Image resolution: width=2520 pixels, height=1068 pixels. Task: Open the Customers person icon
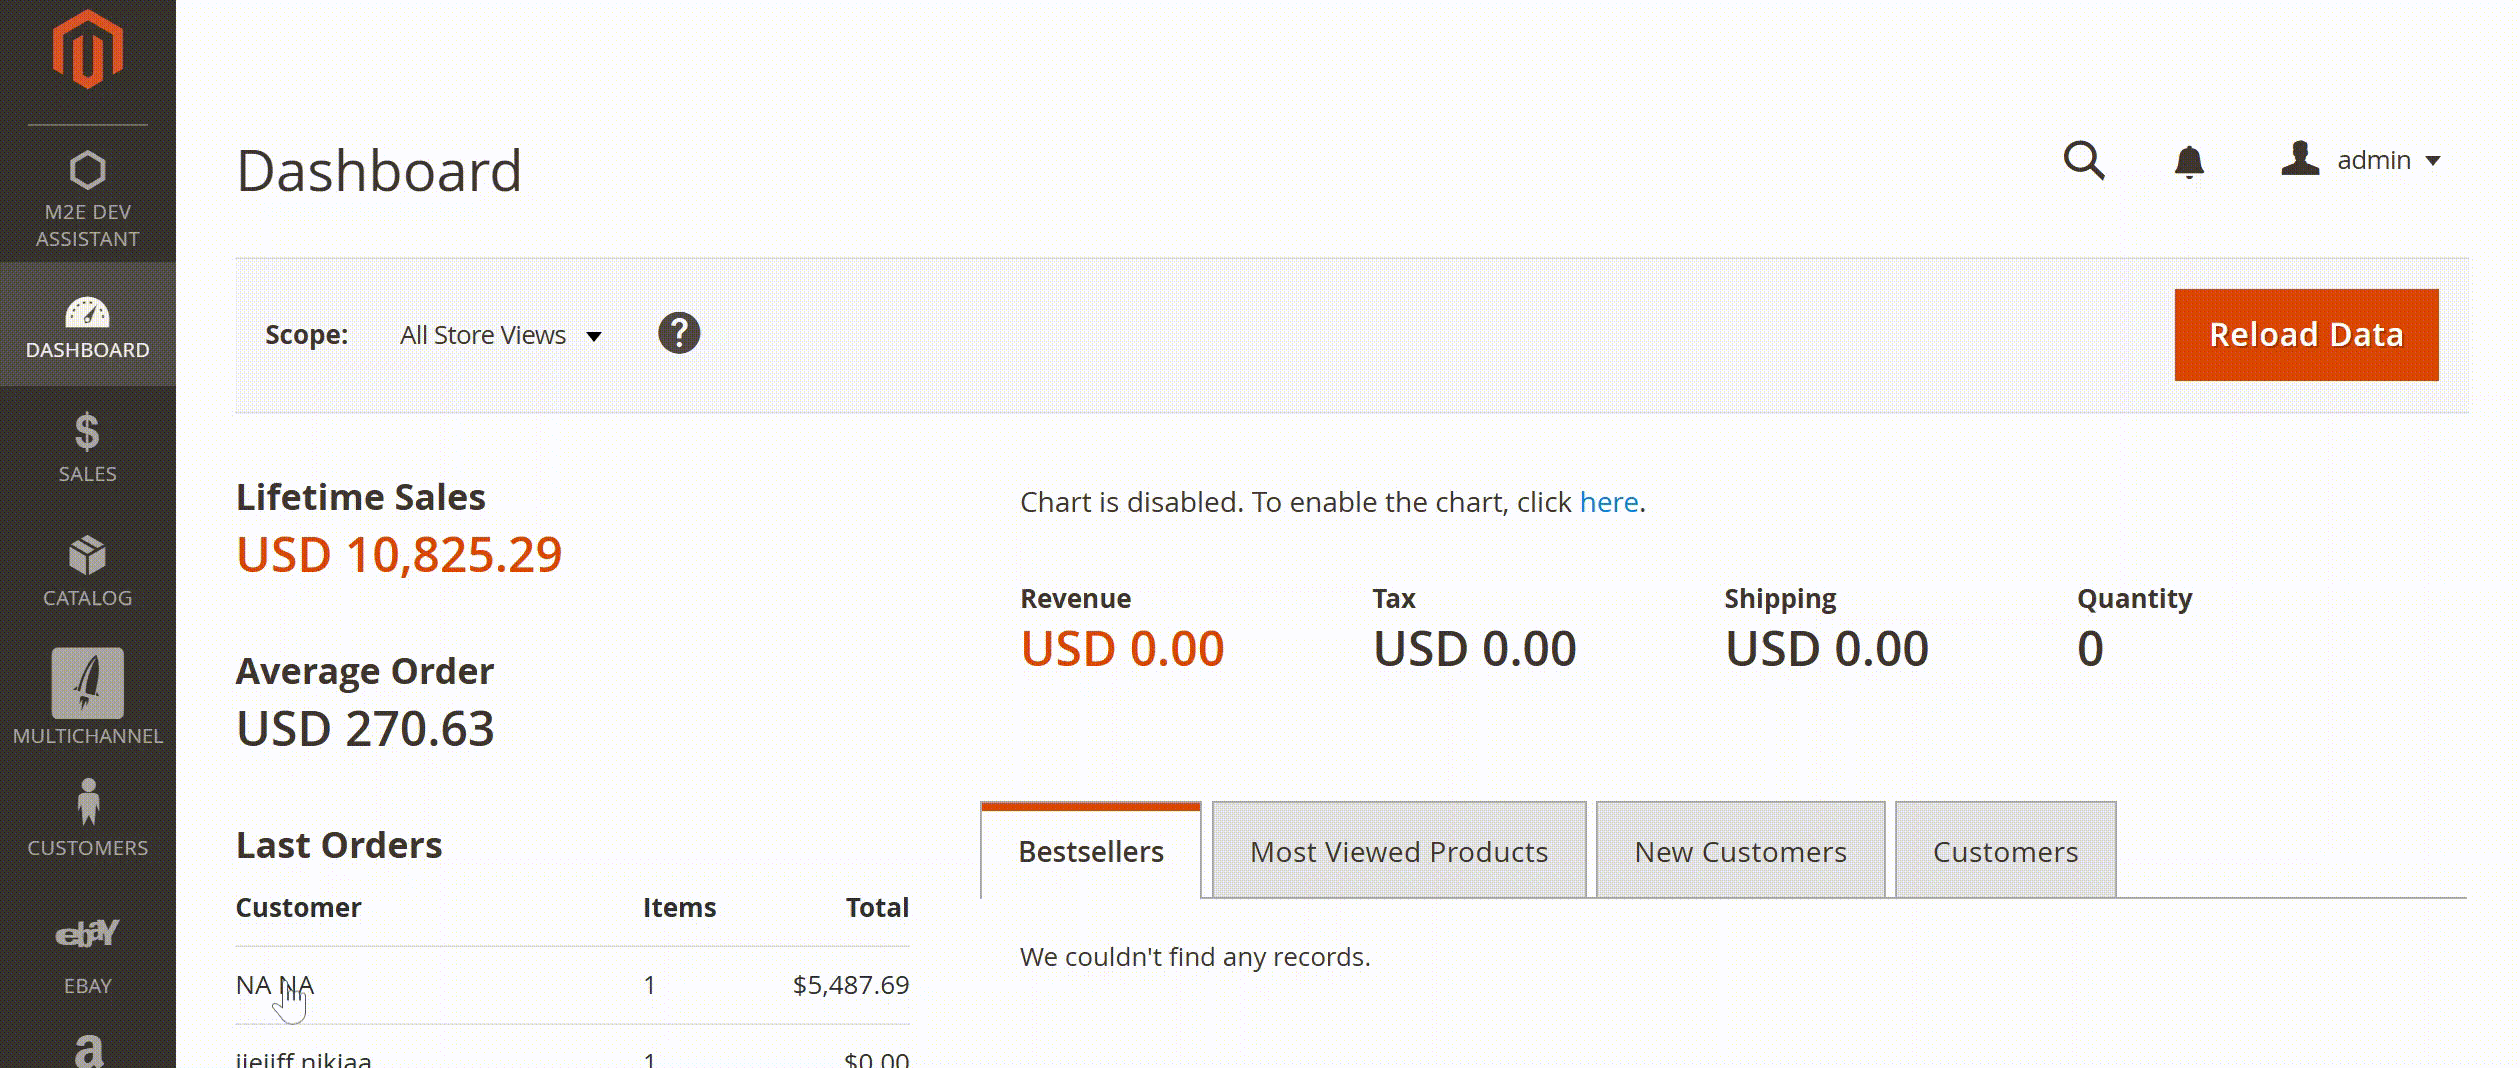pyautogui.click(x=88, y=802)
